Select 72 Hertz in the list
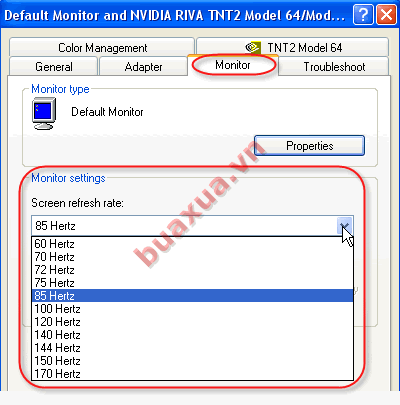The height and width of the screenshot is (405, 400). (192, 270)
